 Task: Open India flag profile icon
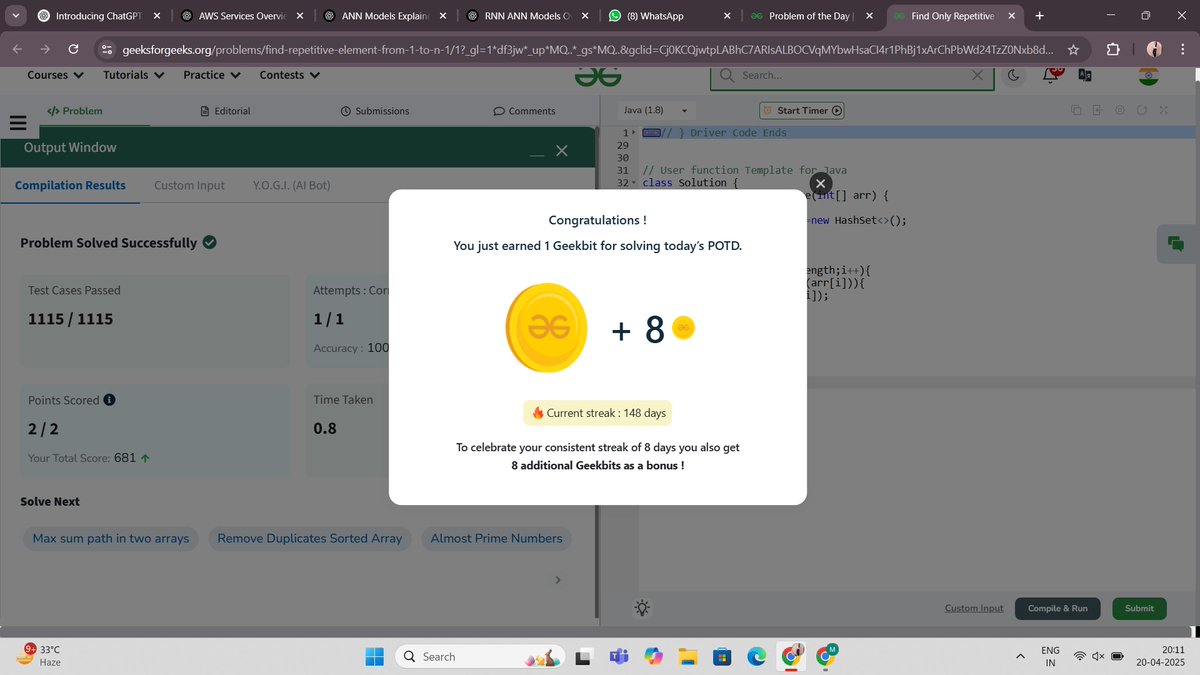1147,75
